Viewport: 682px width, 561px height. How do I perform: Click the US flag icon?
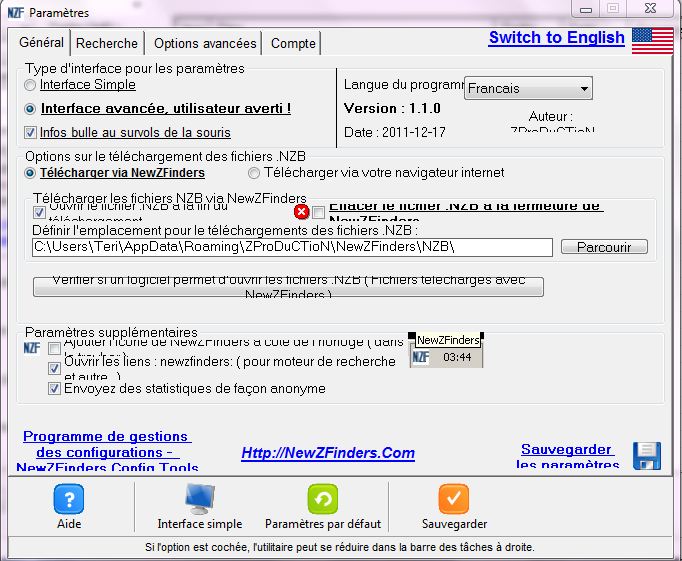[x=652, y=40]
